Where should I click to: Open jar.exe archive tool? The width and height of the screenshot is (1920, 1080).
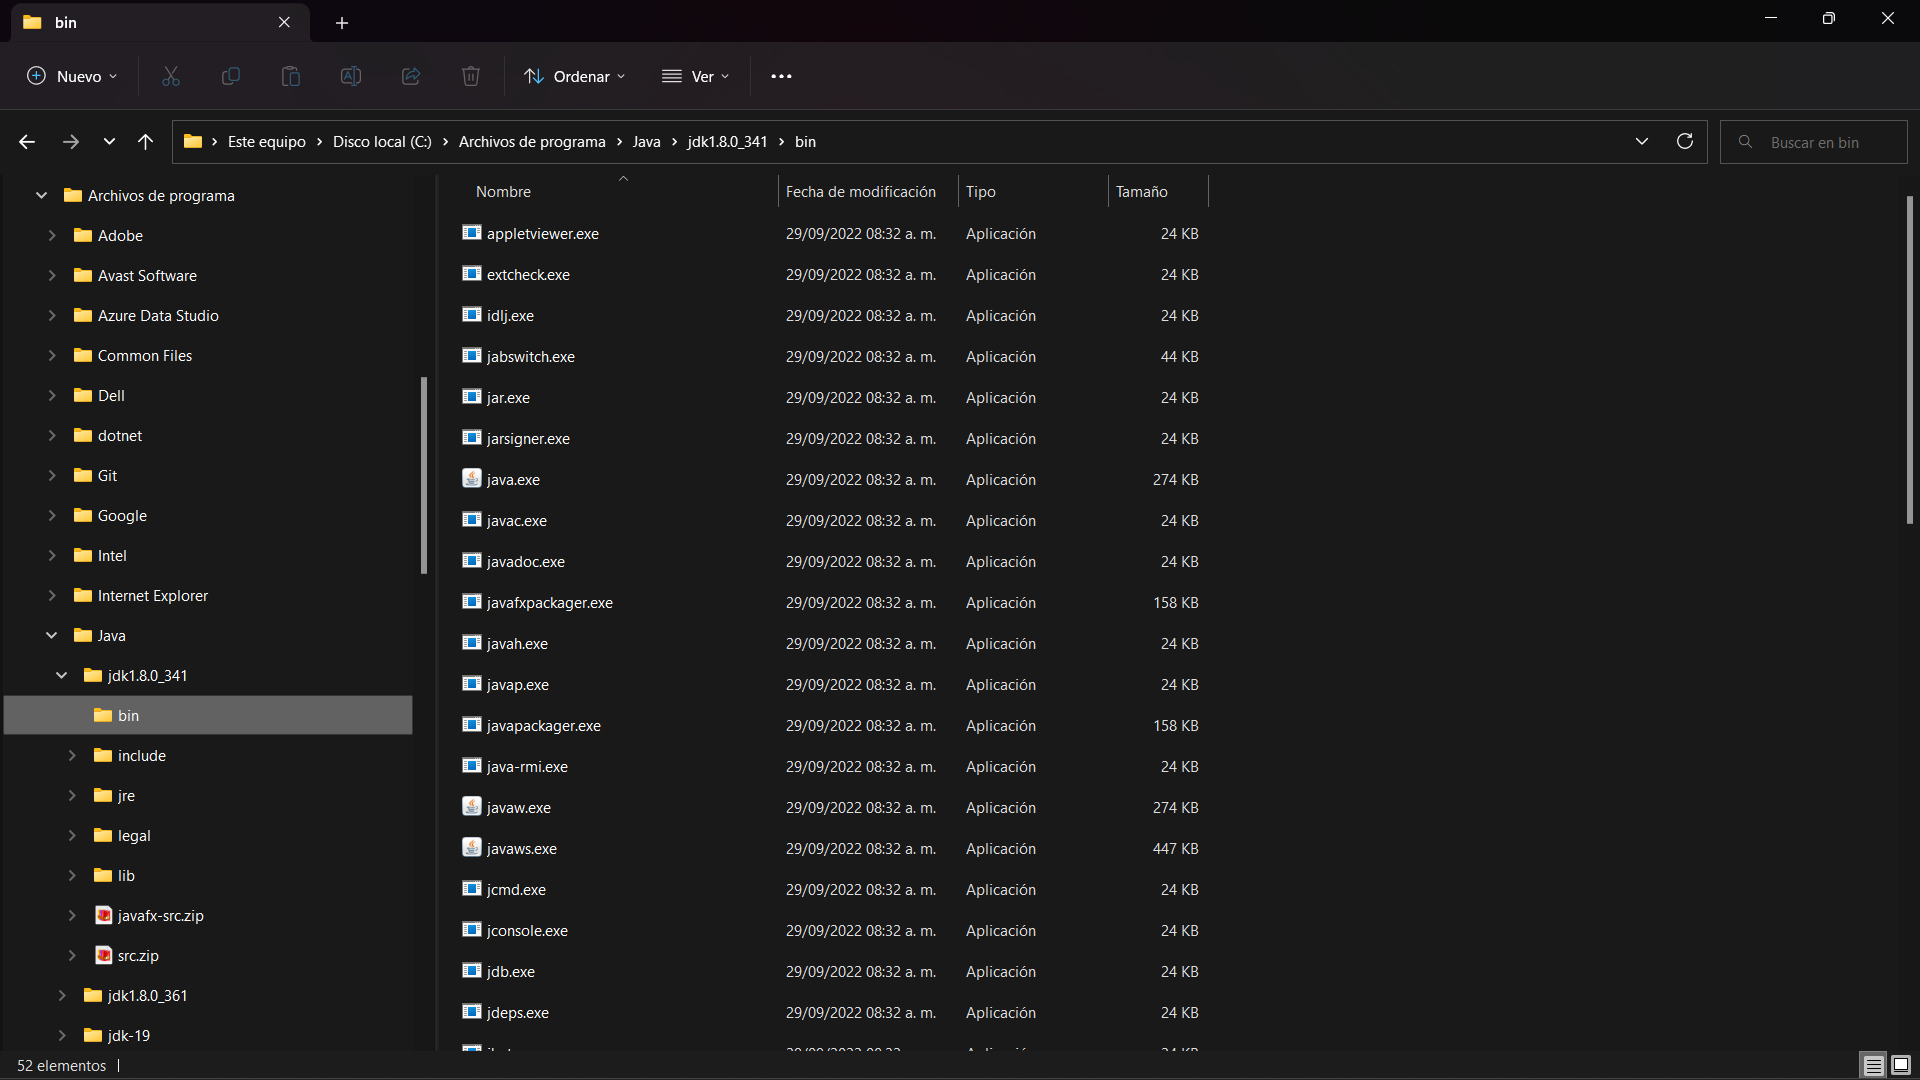(508, 397)
